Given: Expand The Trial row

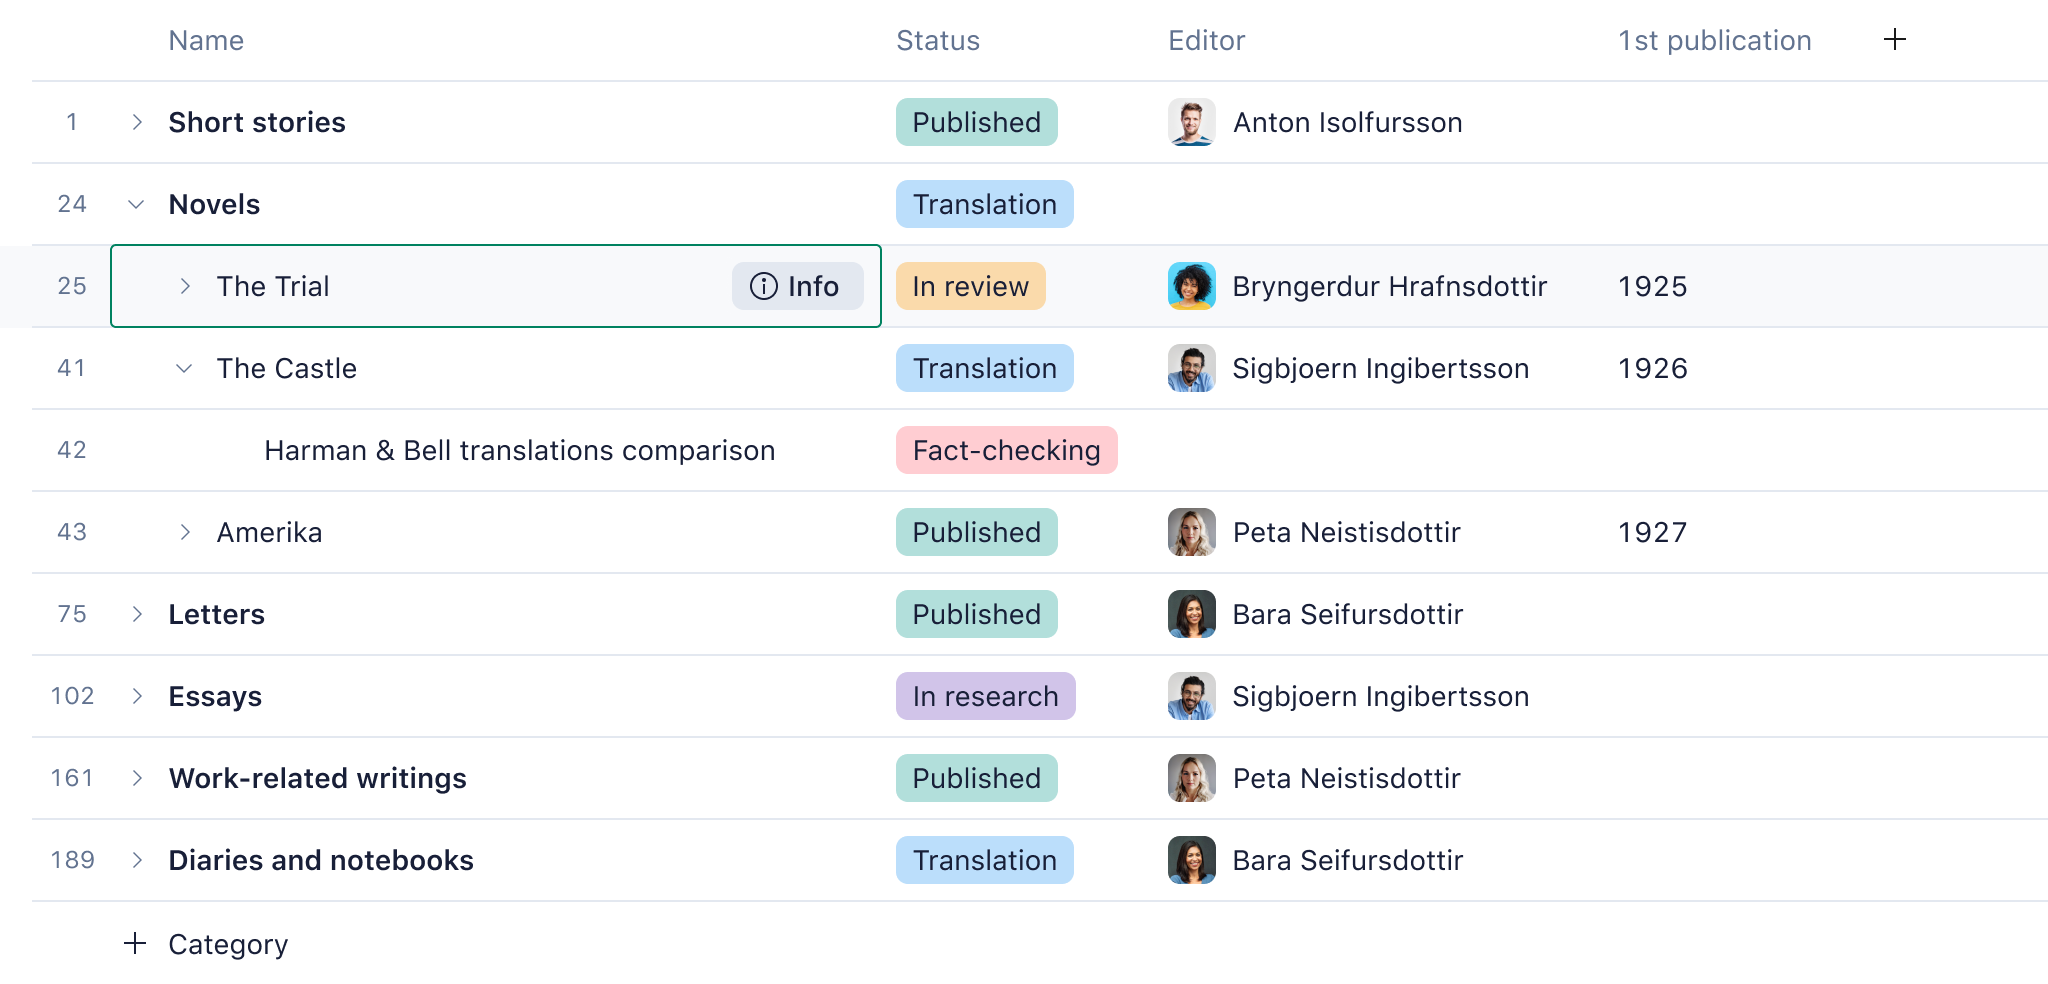Looking at the screenshot, I should click(x=185, y=286).
